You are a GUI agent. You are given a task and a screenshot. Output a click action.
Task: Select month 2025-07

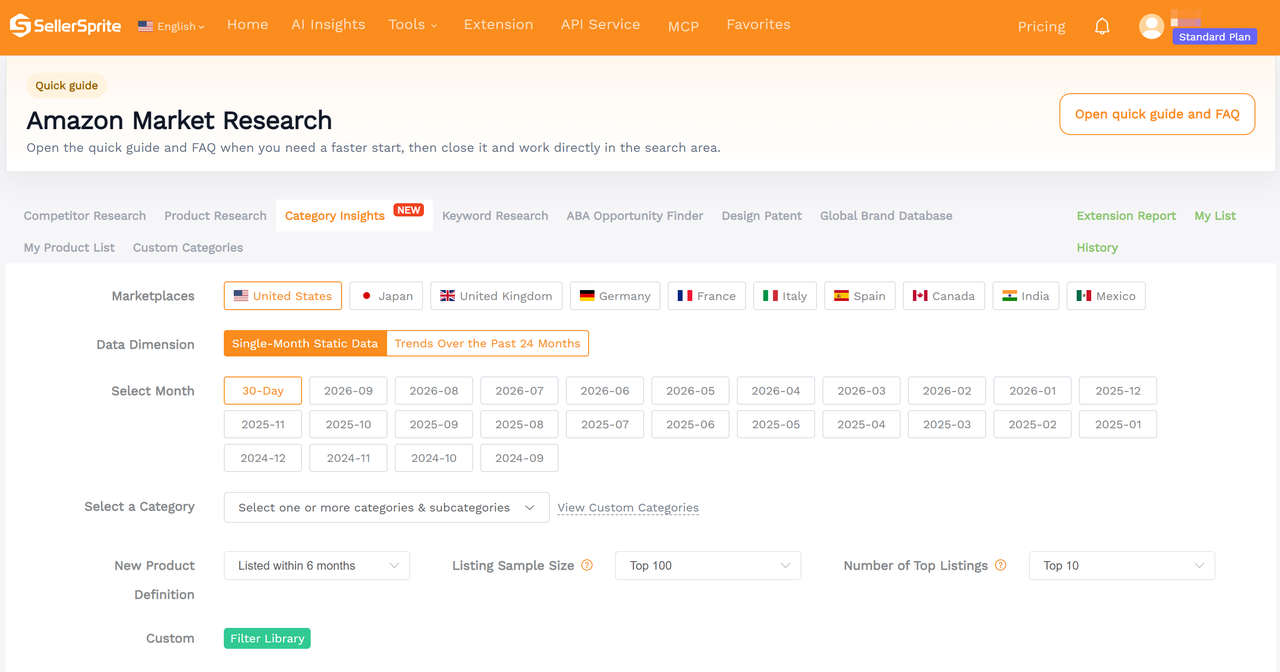pyautogui.click(x=605, y=425)
